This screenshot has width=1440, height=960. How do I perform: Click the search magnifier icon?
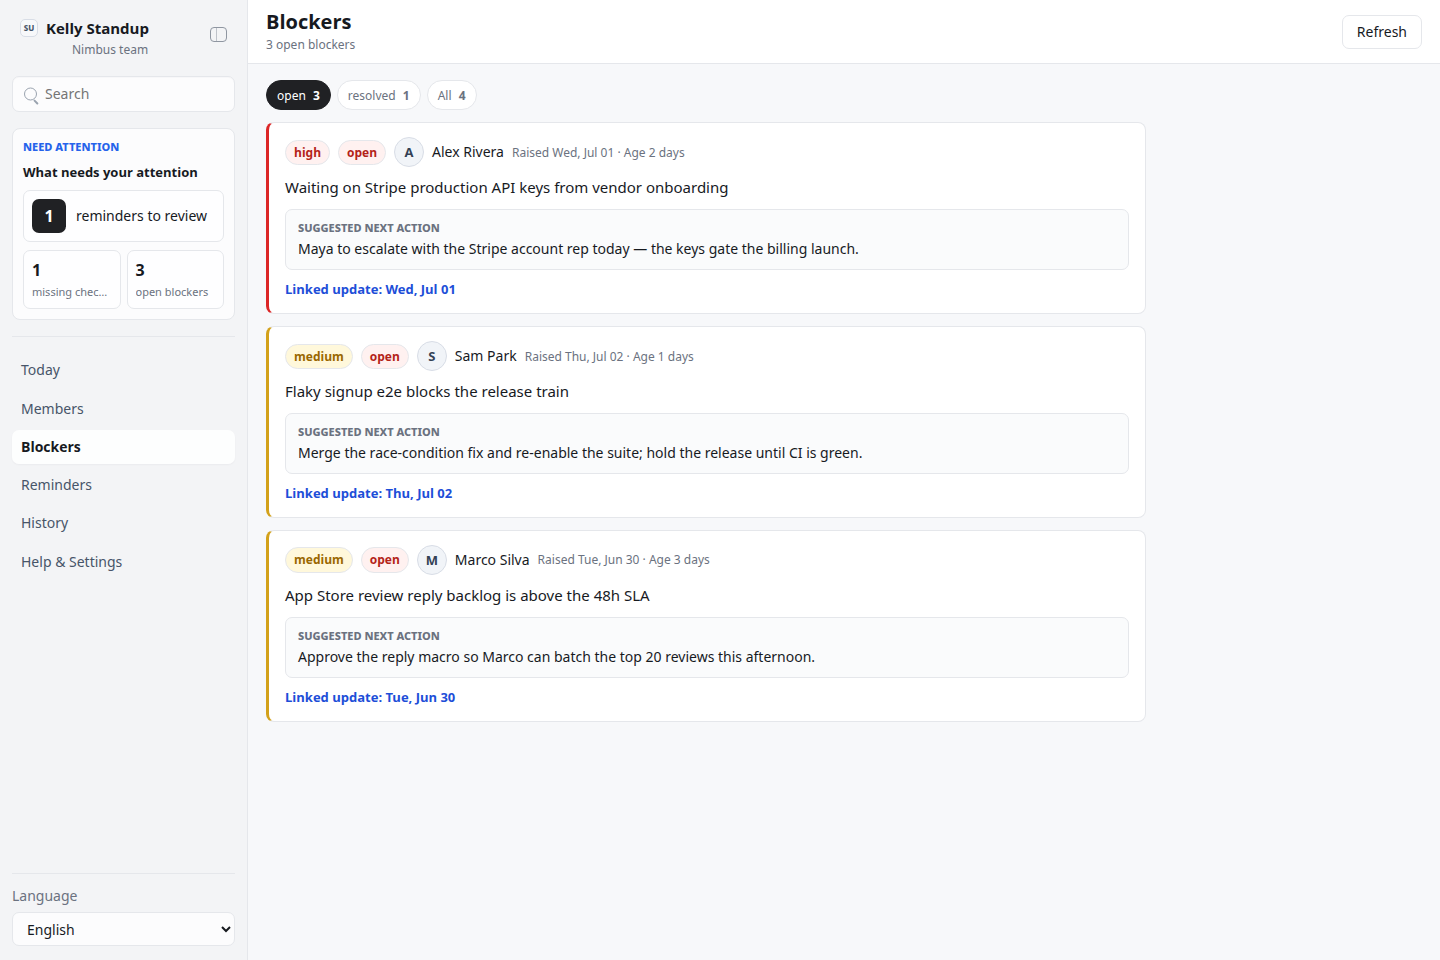tap(31, 95)
